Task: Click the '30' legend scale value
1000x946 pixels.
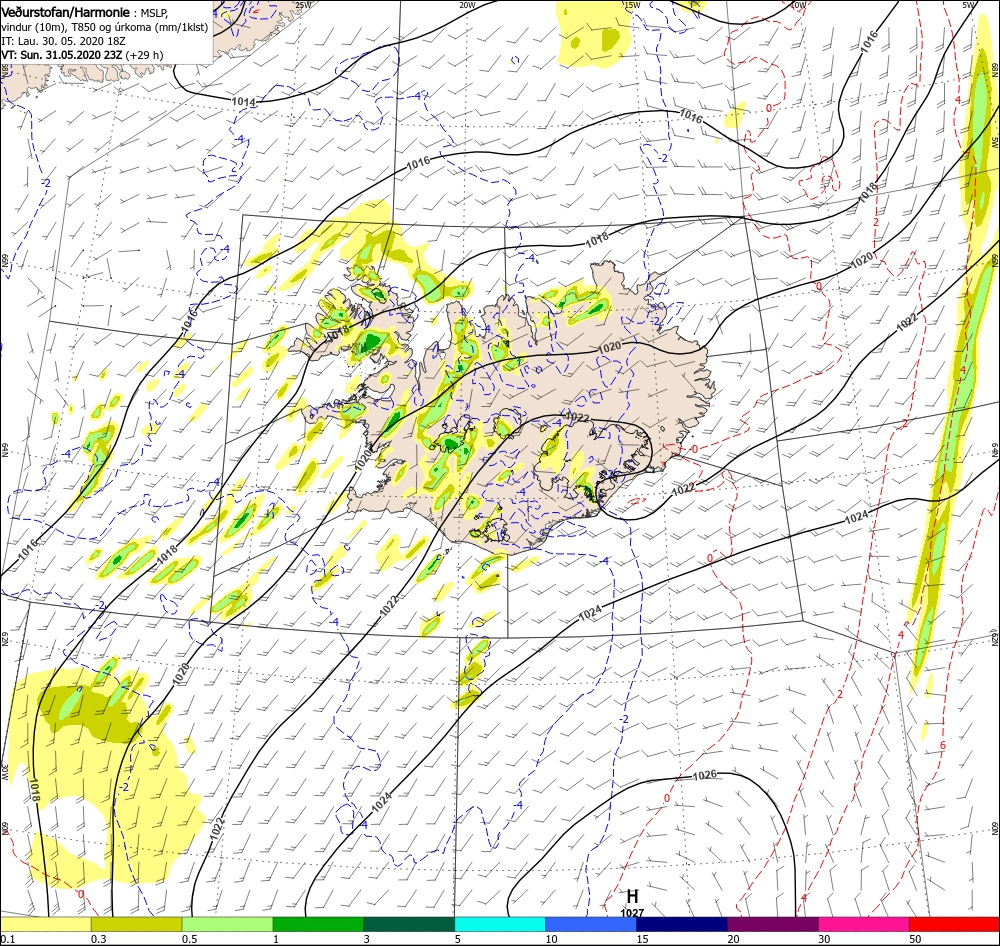Action: (x=825, y=939)
